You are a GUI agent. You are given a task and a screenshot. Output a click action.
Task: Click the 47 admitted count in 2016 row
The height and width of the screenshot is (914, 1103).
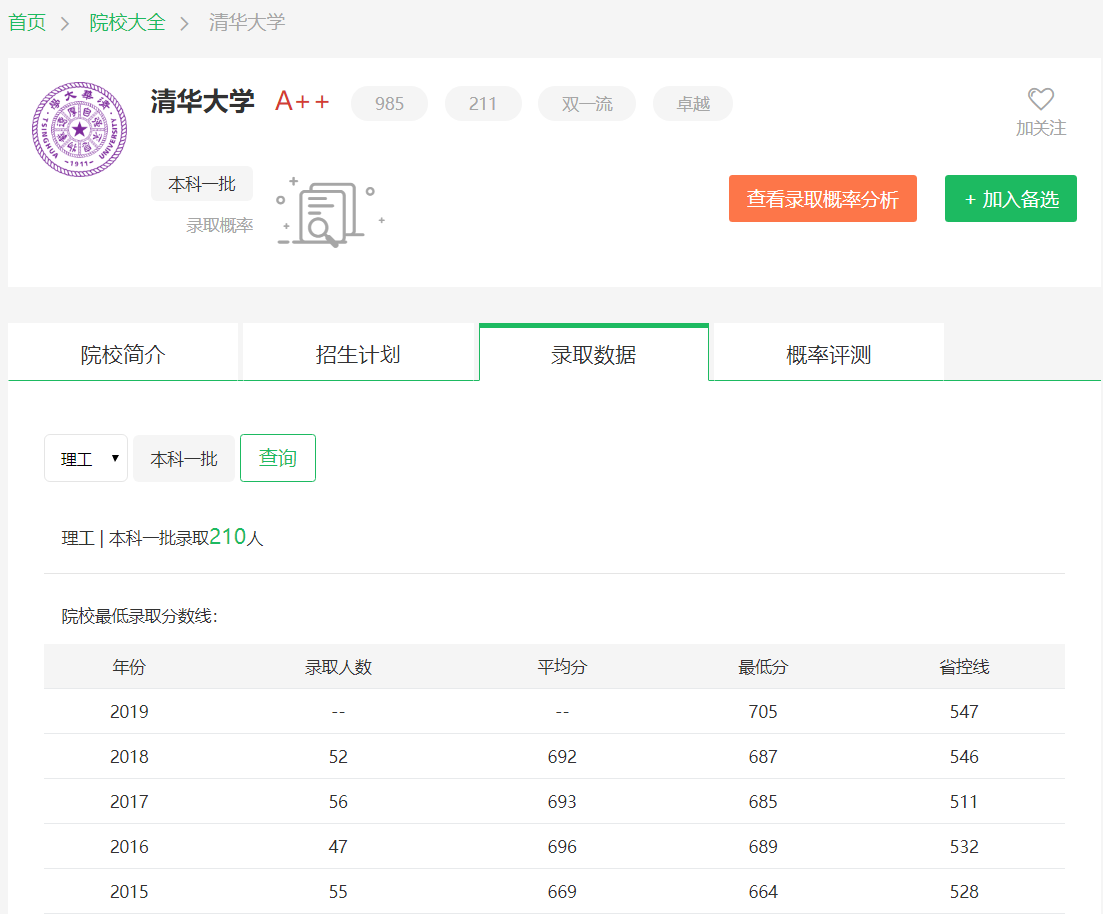pyautogui.click(x=338, y=846)
